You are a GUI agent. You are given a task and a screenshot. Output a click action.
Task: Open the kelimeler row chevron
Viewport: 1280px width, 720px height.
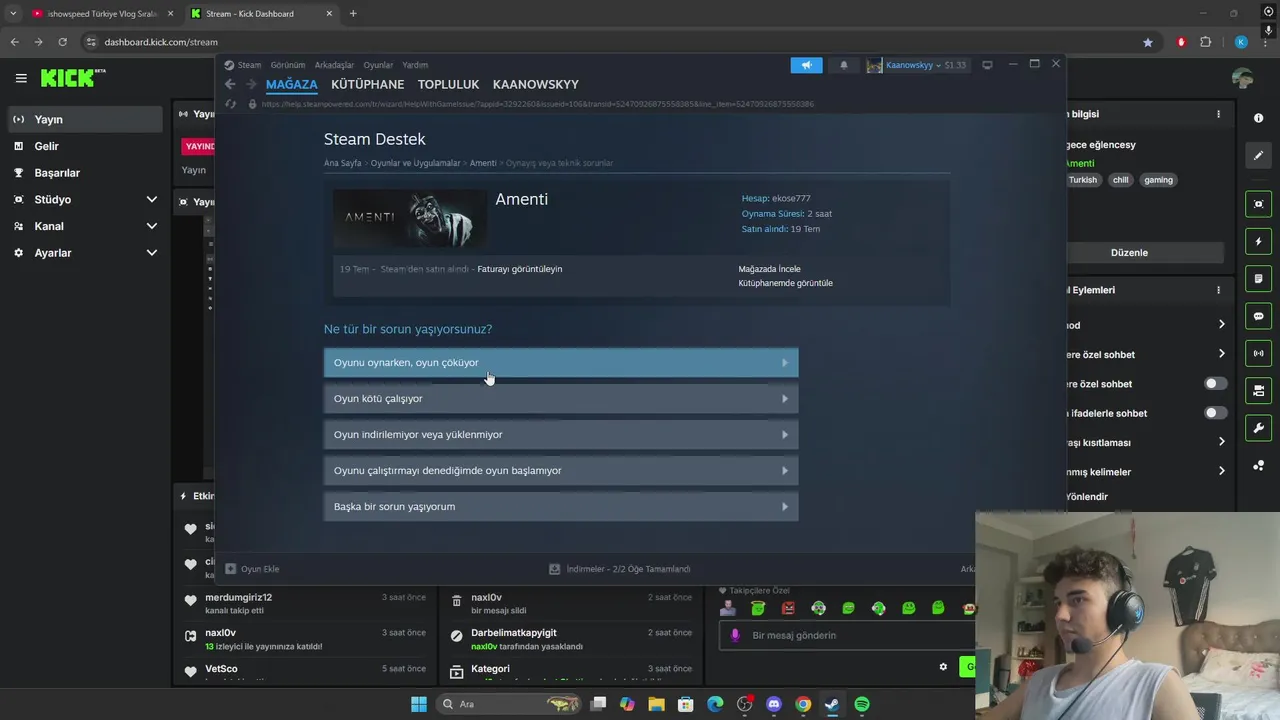1221,471
